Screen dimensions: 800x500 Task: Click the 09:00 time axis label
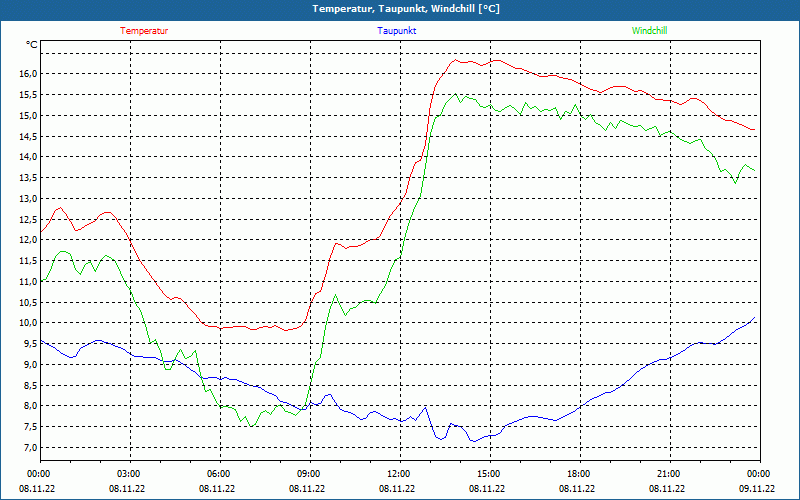[x=308, y=474]
